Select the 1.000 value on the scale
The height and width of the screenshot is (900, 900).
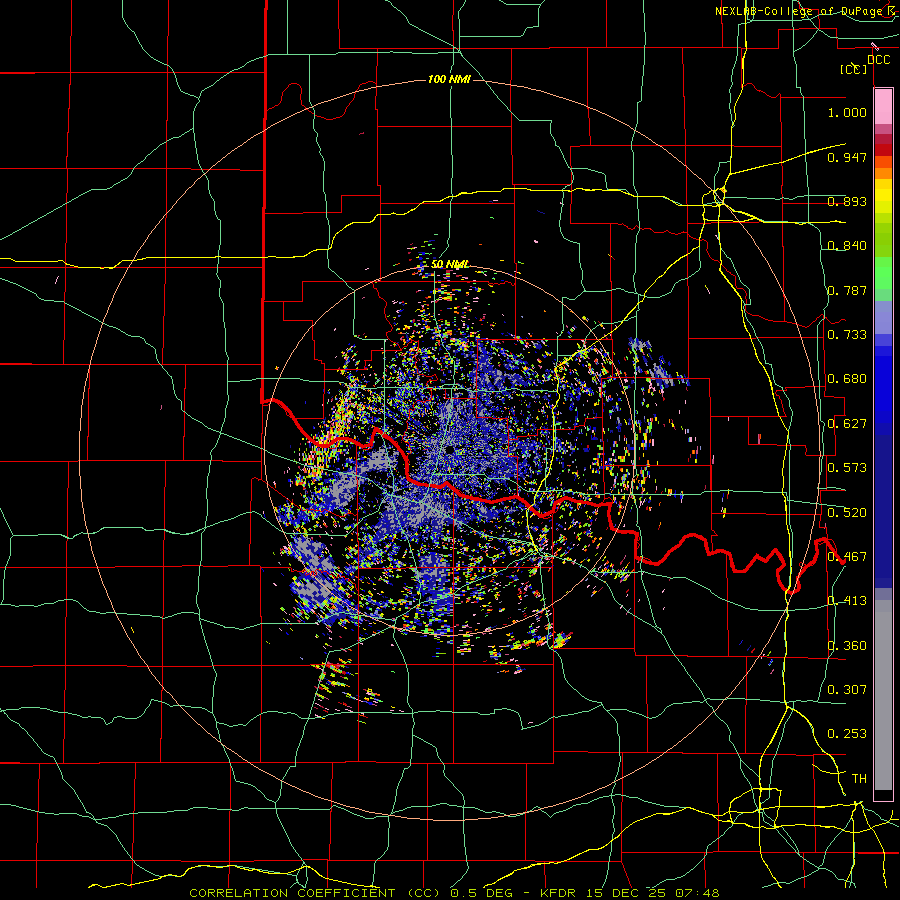point(847,112)
